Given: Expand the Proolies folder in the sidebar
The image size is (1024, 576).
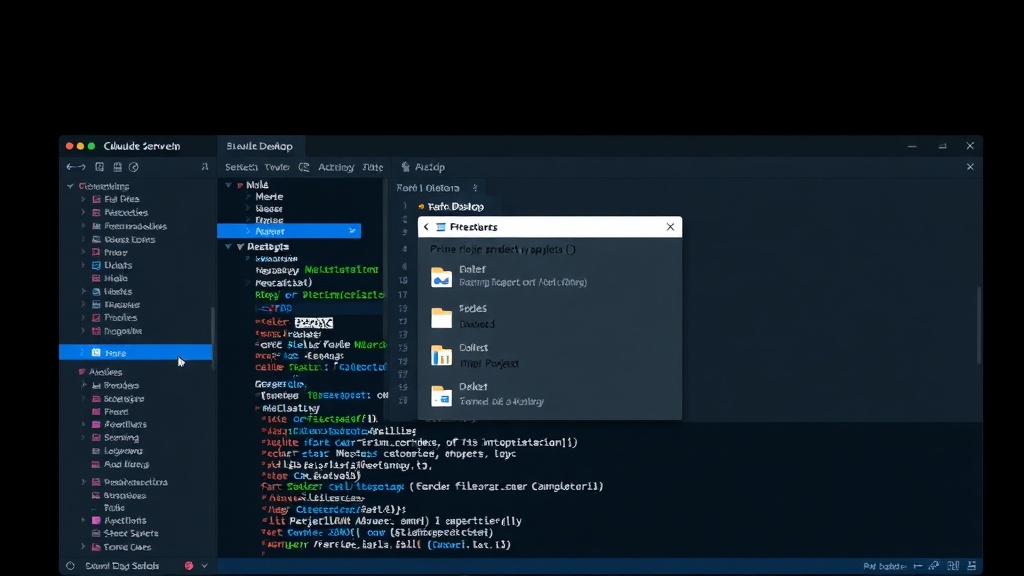Looking at the screenshot, I should click(83, 317).
